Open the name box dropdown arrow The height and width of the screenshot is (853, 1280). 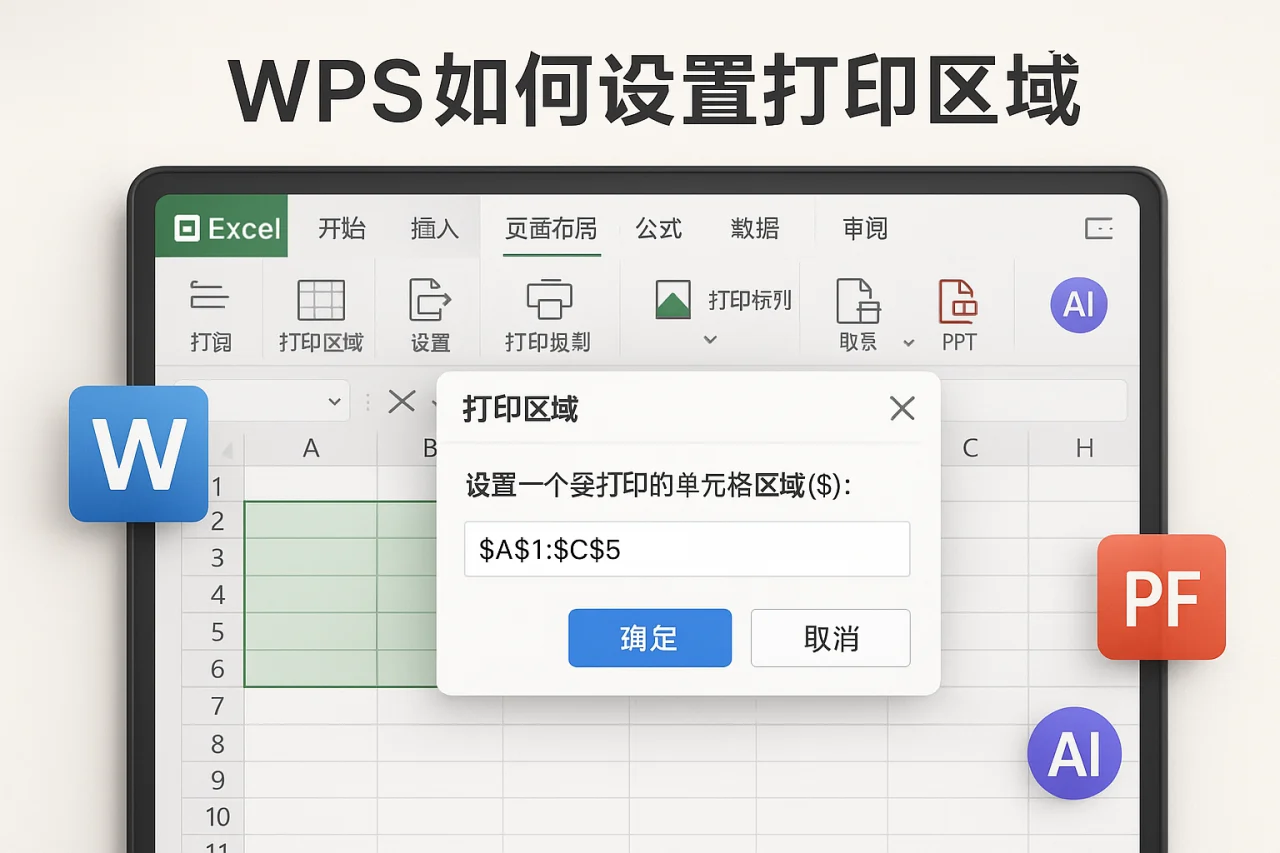coord(333,401)
